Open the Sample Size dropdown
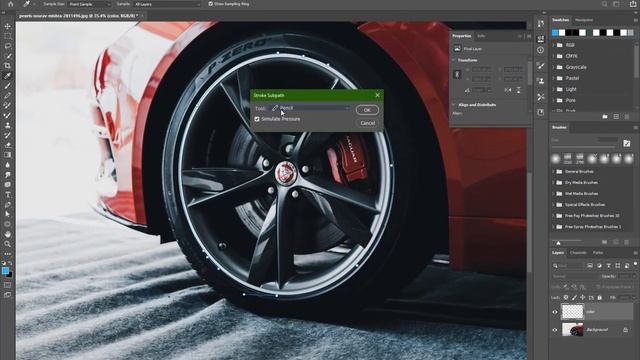Image resolution: width=640 pixels, height=360 pixels. click(89, 4)
